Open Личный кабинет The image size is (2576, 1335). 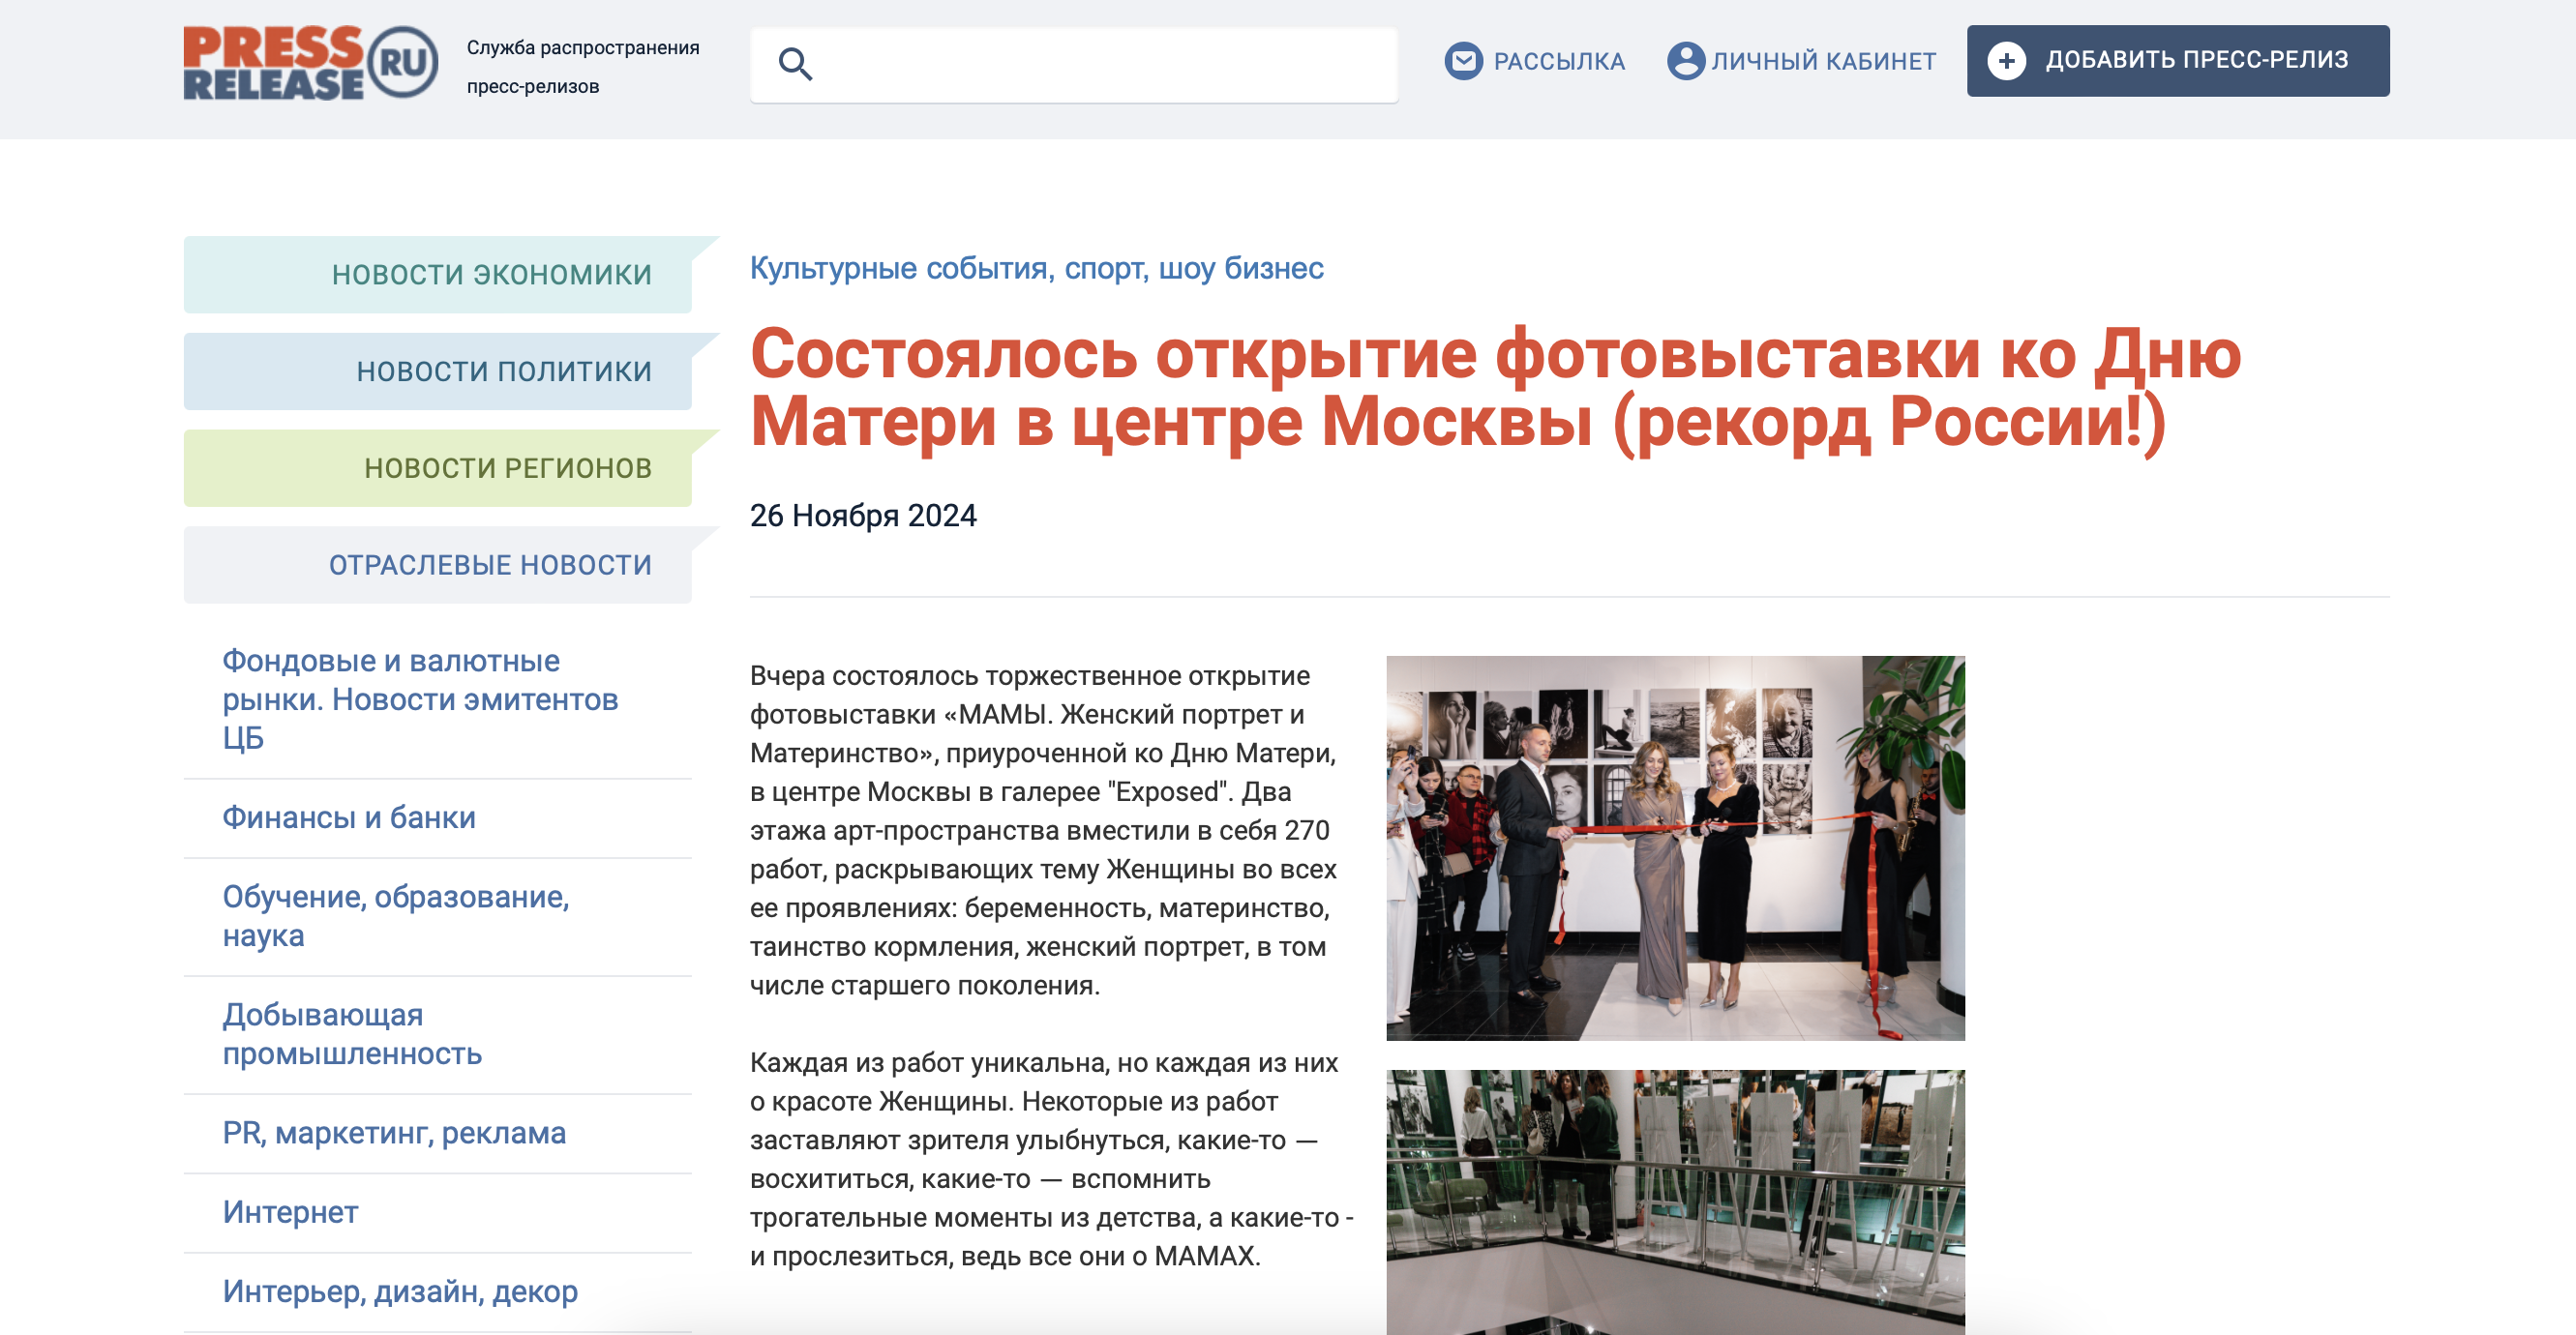(x=1822, y=61)
